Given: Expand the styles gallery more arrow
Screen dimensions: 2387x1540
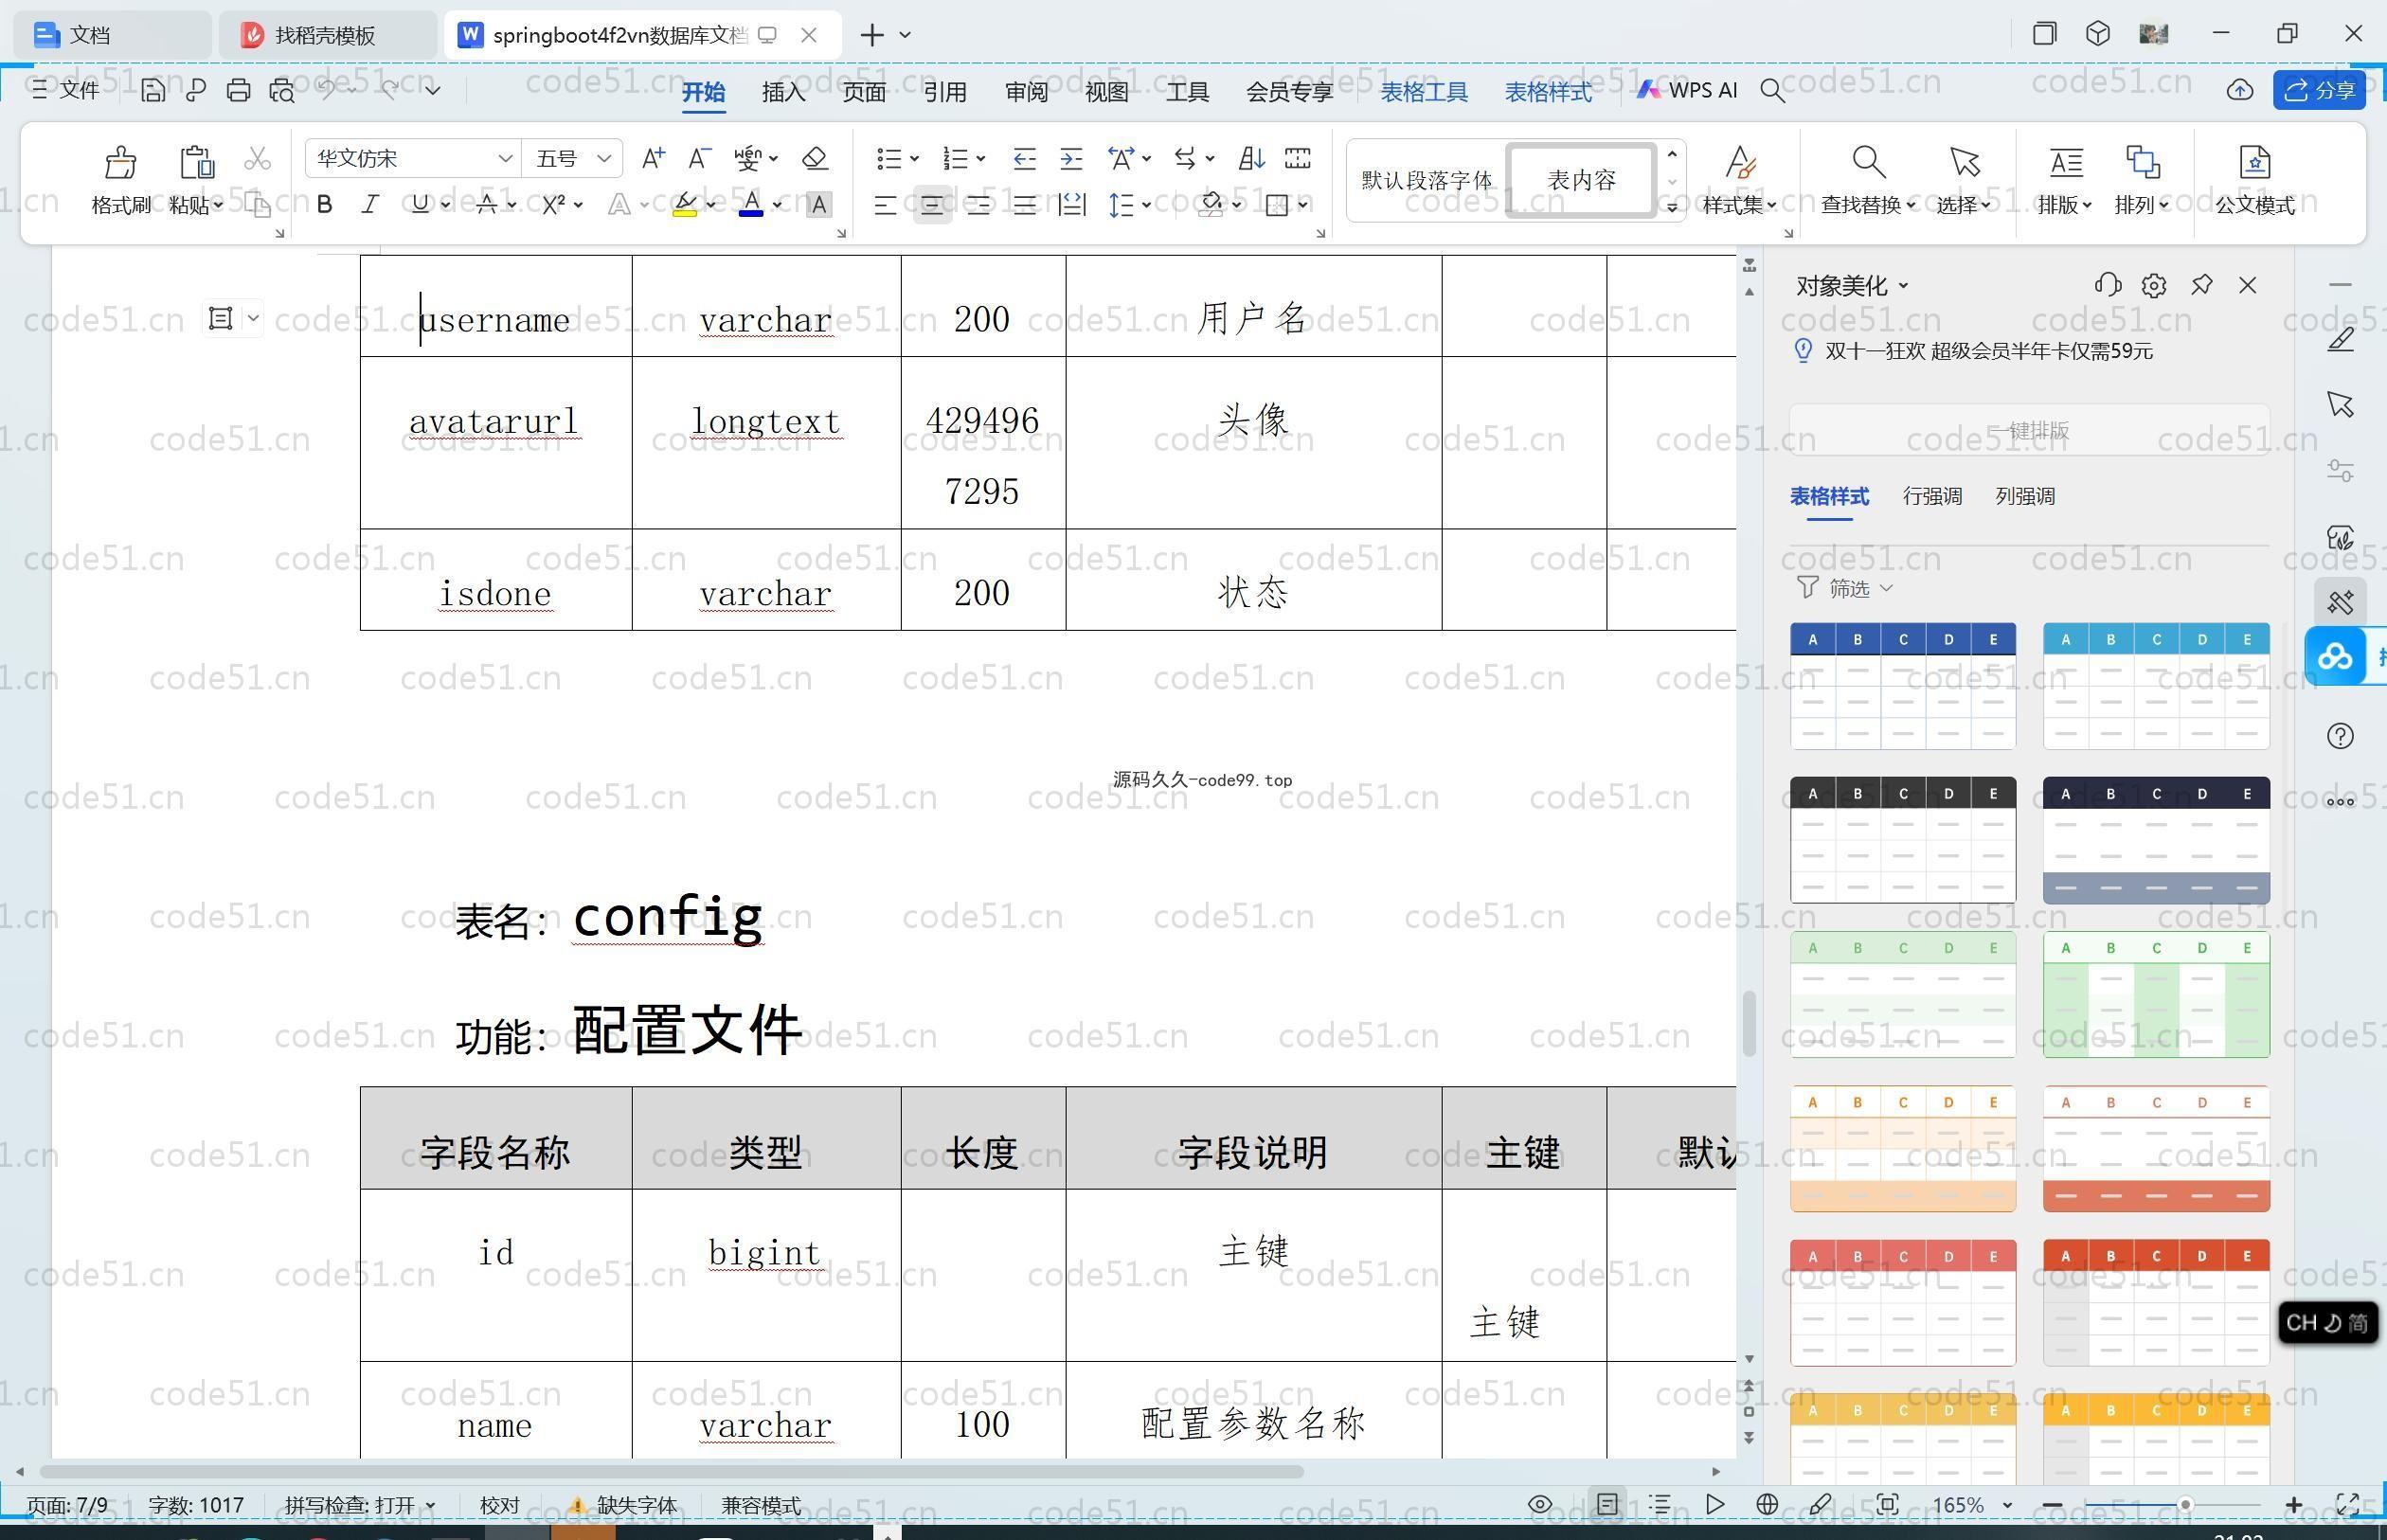Looking at the screenshot, I should 1671,208.
